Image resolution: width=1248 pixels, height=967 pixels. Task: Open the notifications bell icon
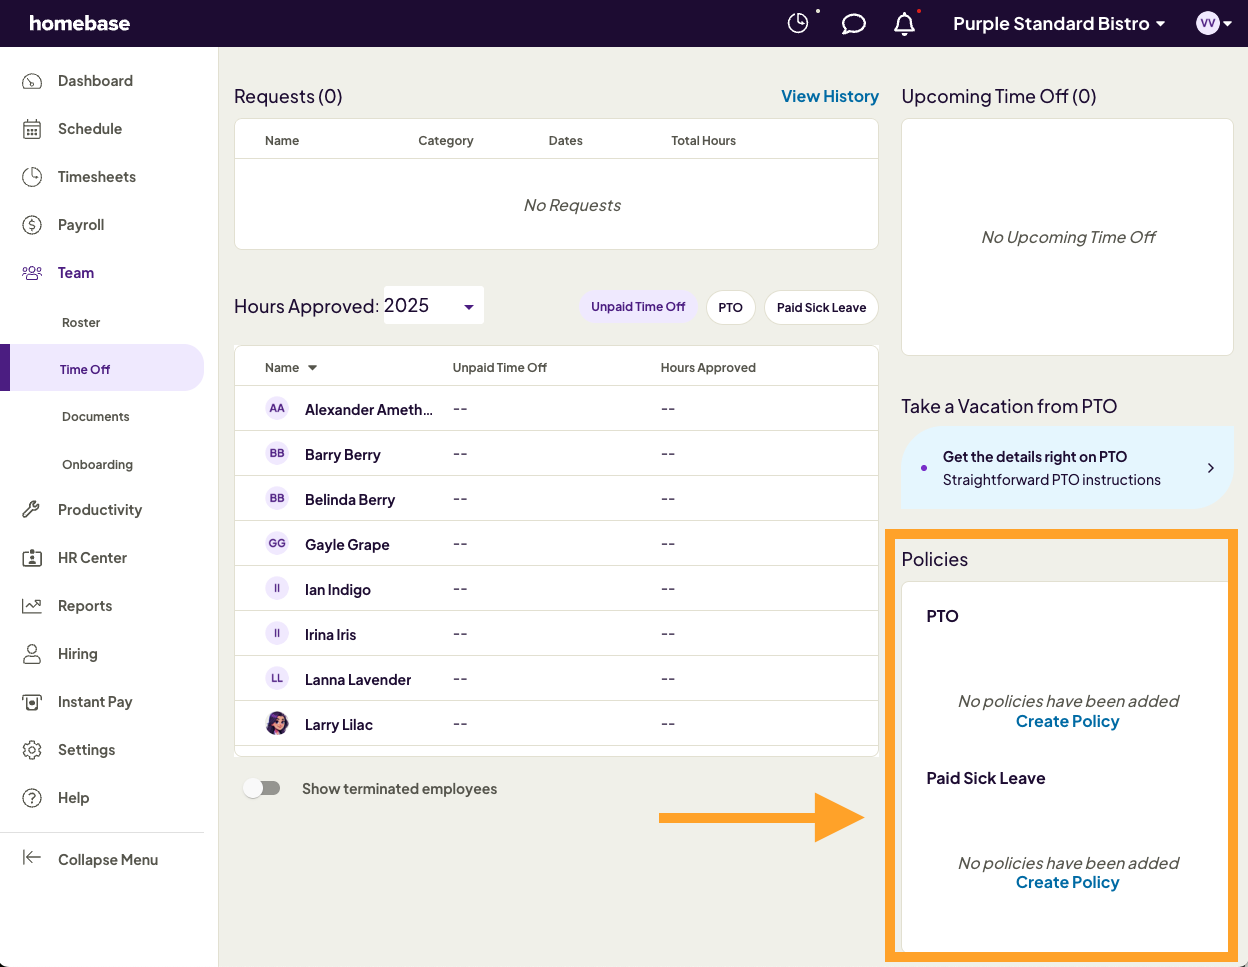(904, 23)
